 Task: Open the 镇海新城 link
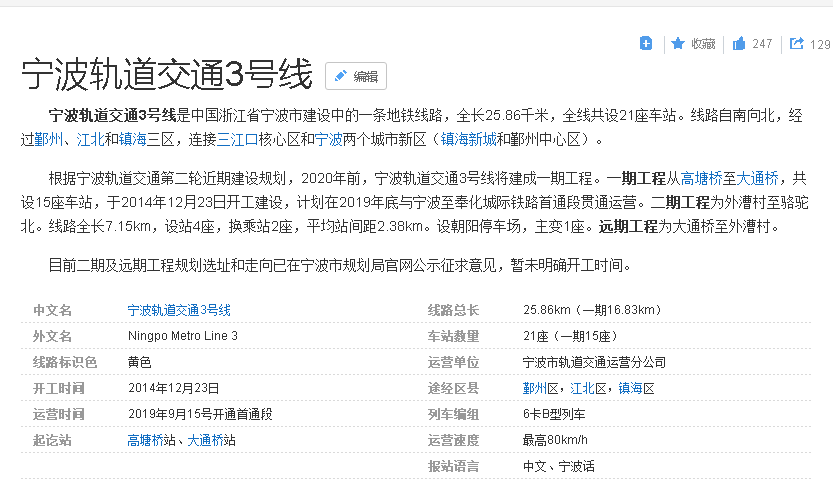pos(469,140)
